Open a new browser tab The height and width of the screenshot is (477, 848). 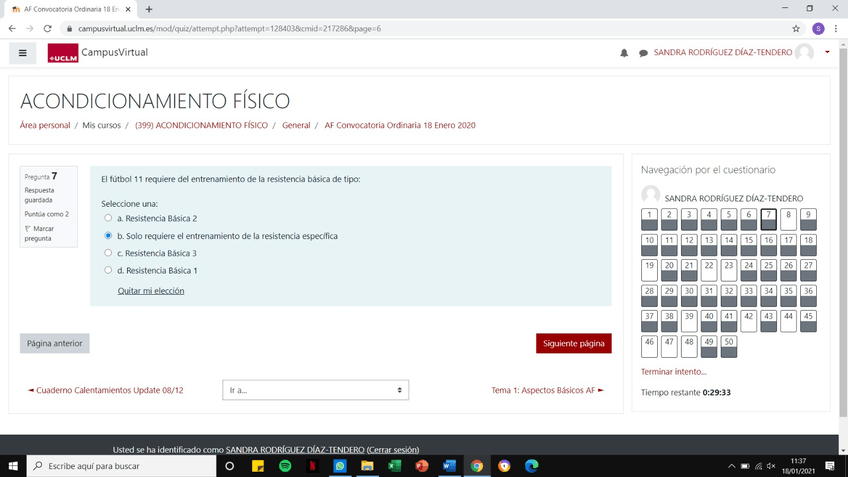point(149,9)
